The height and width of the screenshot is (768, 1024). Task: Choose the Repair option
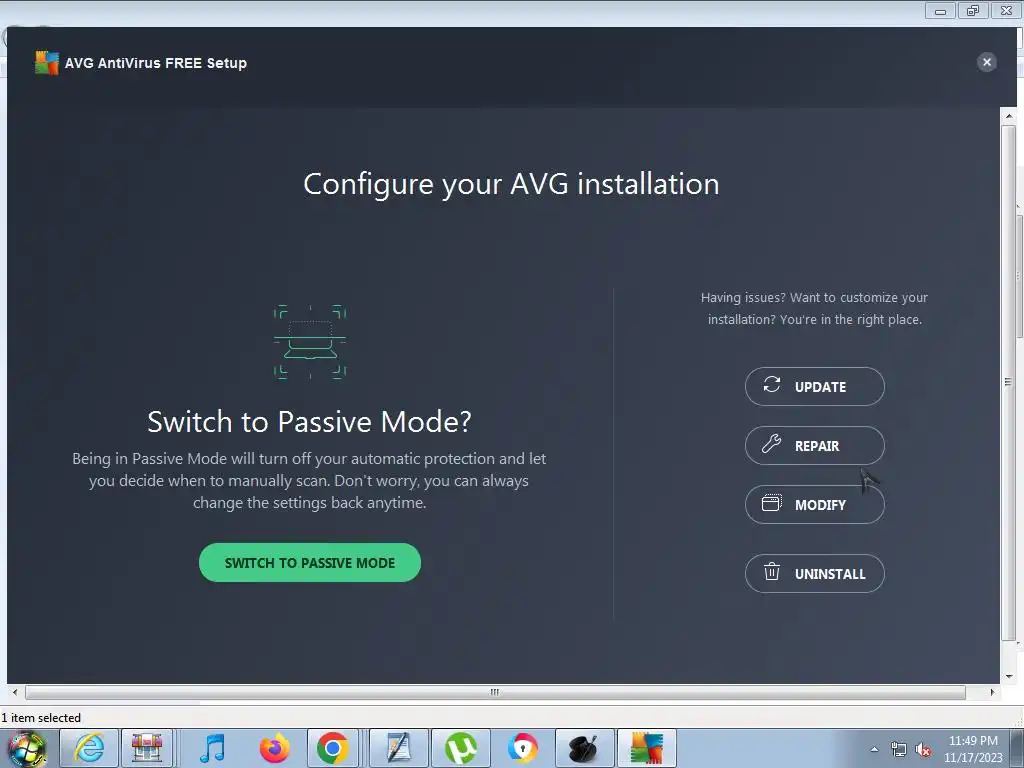tap(814, 445)
